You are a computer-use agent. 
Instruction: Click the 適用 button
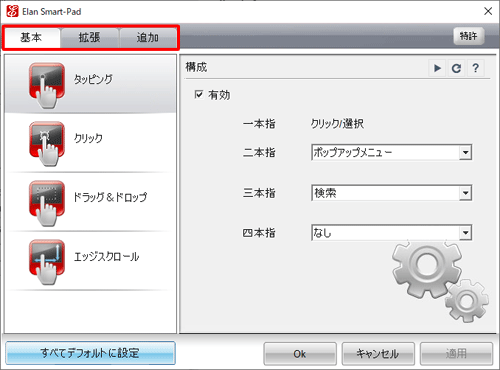point(456,354)
